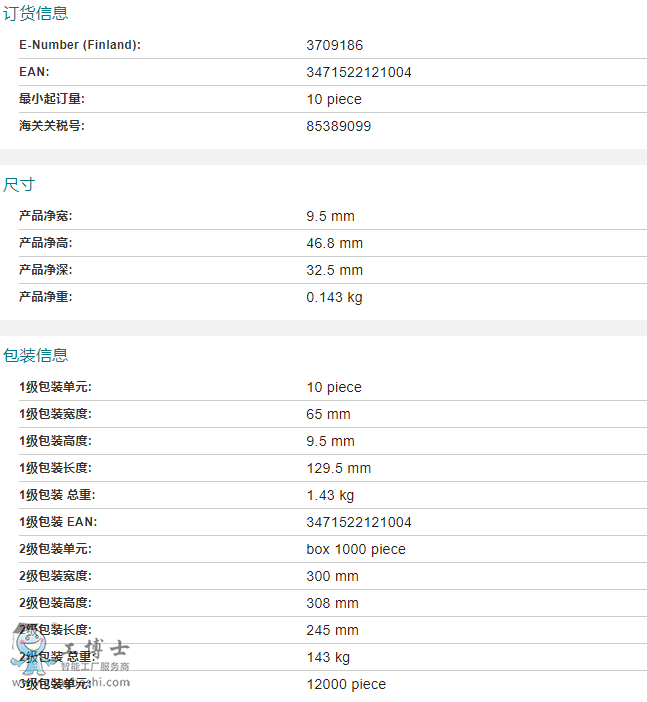Select the value box 1000 piece
This screenshot has height=702, width=647.
click(x=355, y=549)
